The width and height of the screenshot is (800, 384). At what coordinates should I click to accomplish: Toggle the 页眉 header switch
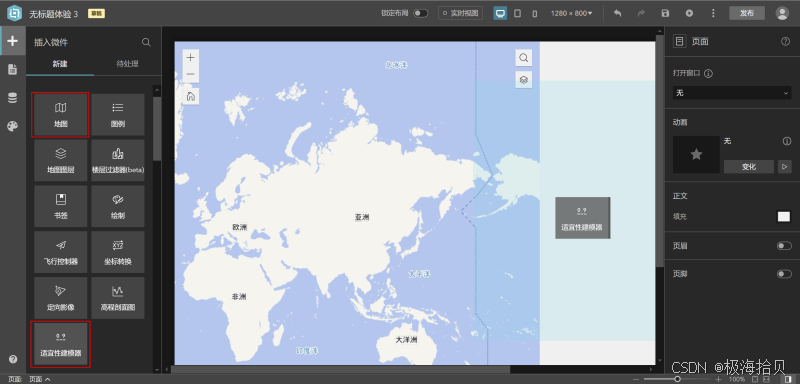click(x=784, y=246)
